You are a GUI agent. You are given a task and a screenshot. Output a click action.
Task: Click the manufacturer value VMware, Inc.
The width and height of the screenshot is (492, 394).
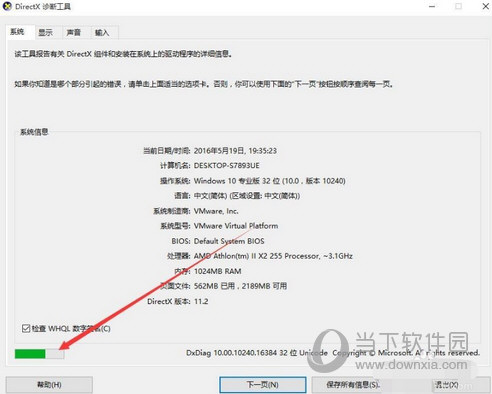coord(216,211)
